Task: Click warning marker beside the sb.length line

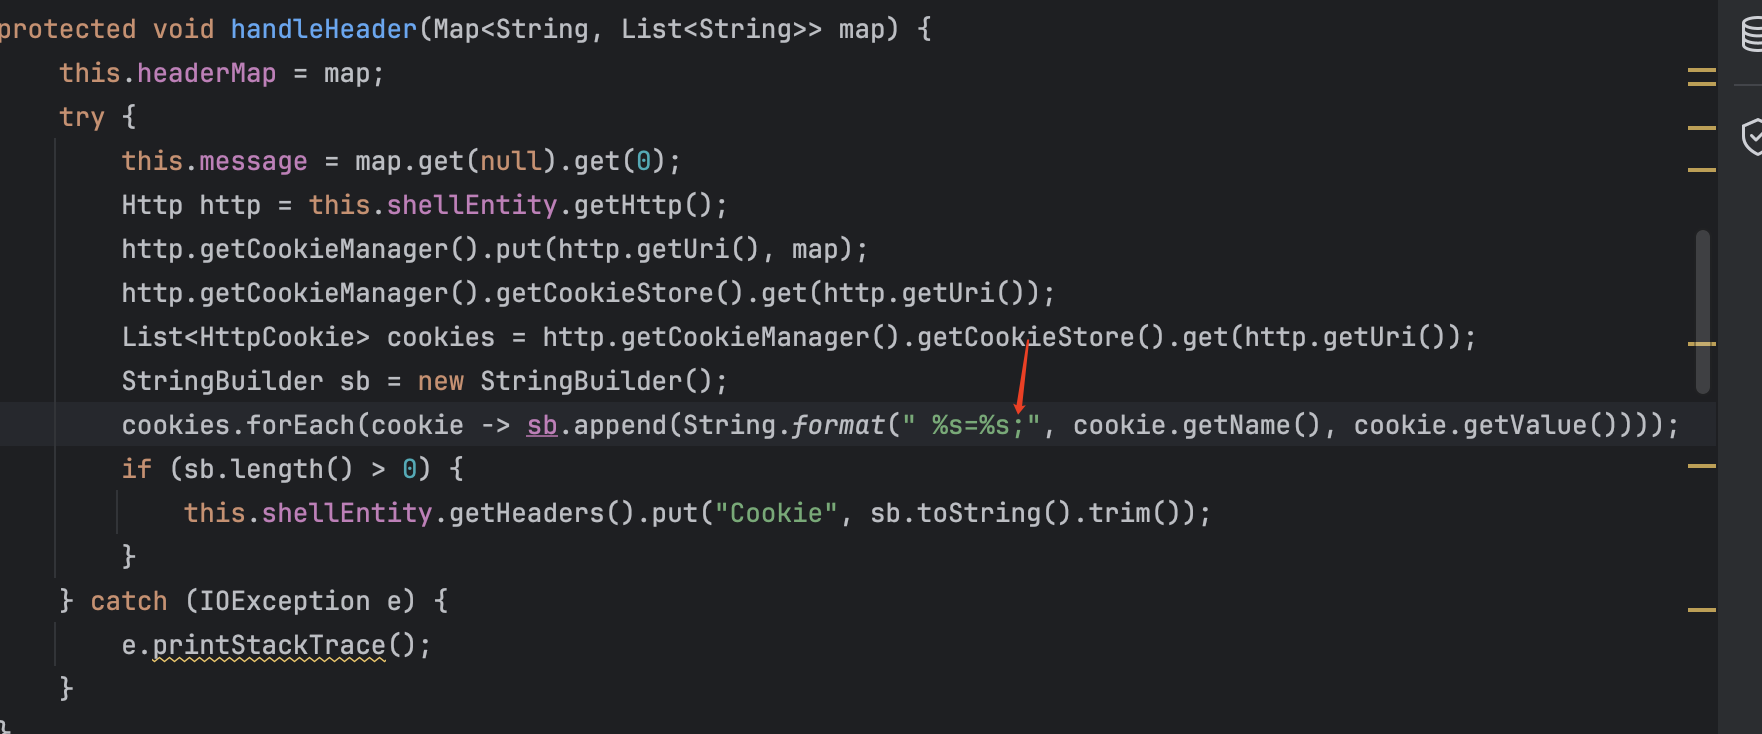Action: (x=1701, y=466)
